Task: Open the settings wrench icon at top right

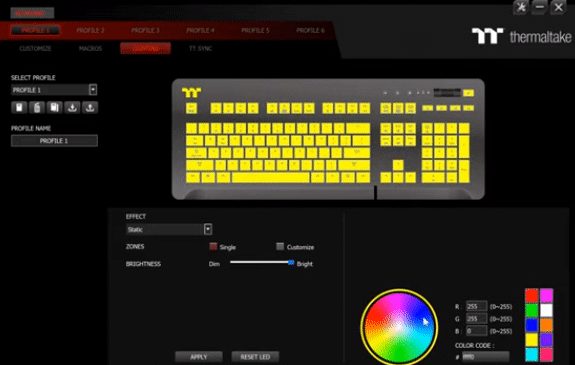Action: click(x=520, y=7)
